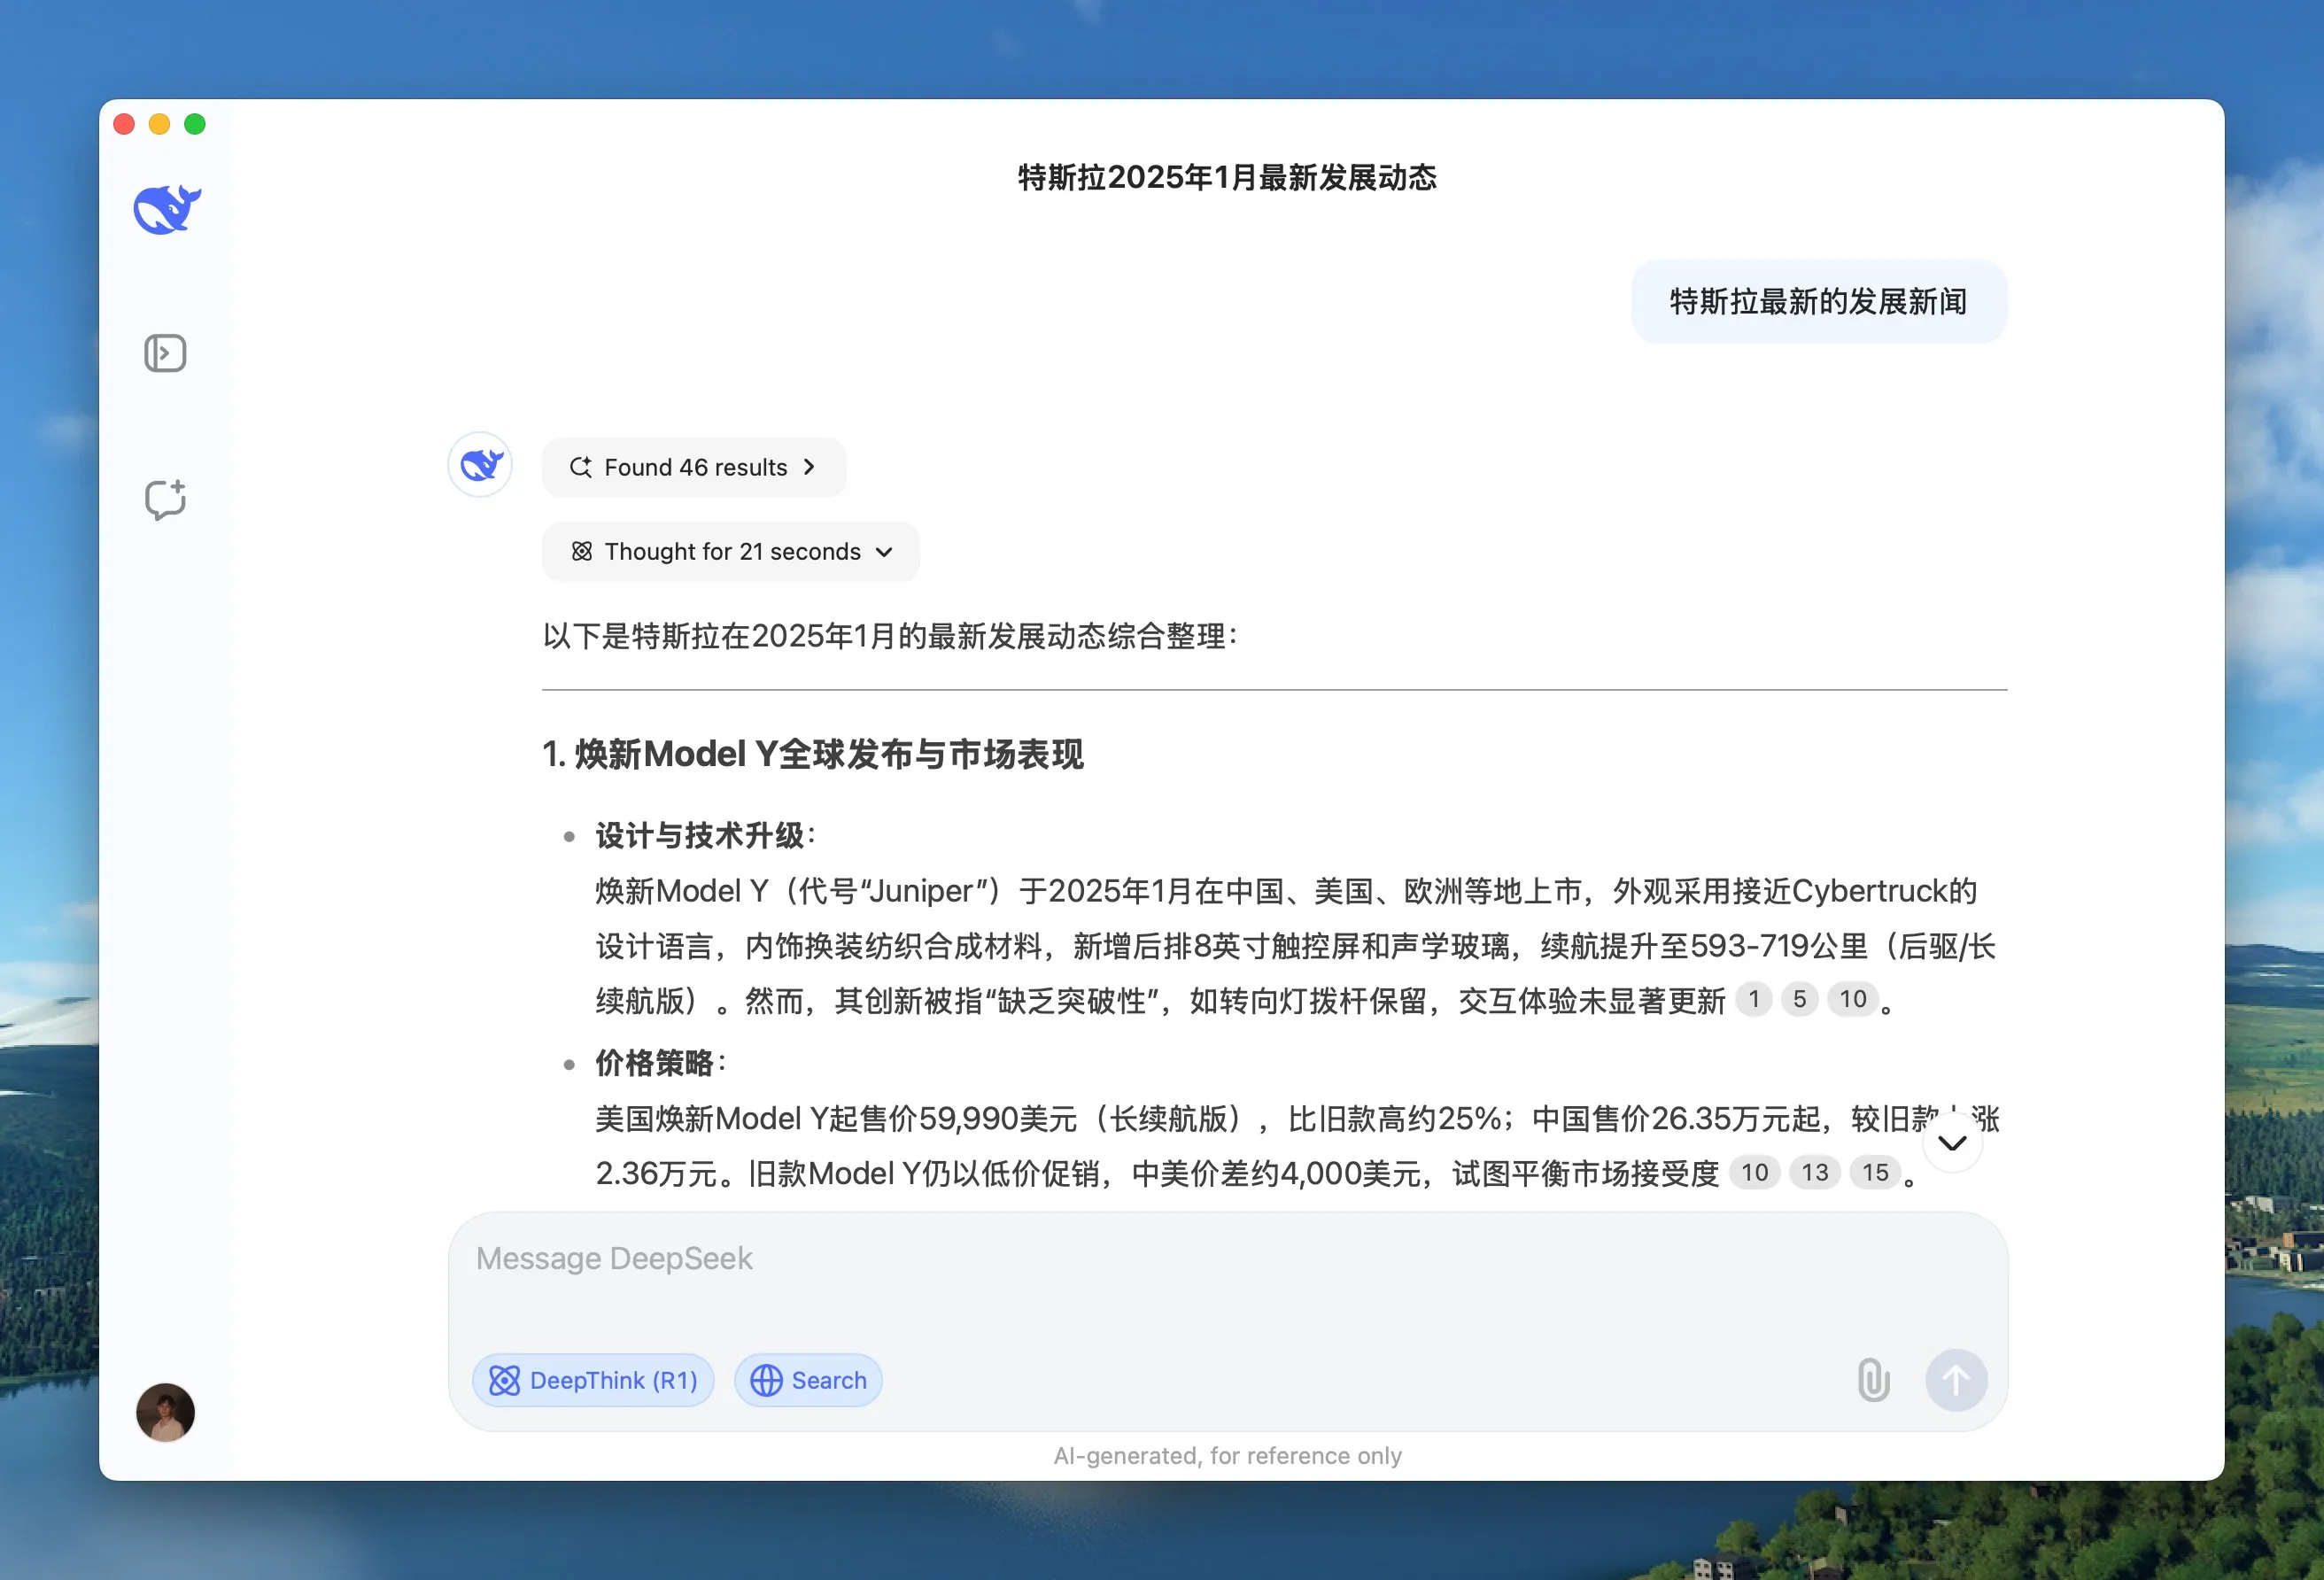This screenshot has width=2324, height=1580.
Task: Open citation 5 reference badge
Action: (x=1799, y=999)
